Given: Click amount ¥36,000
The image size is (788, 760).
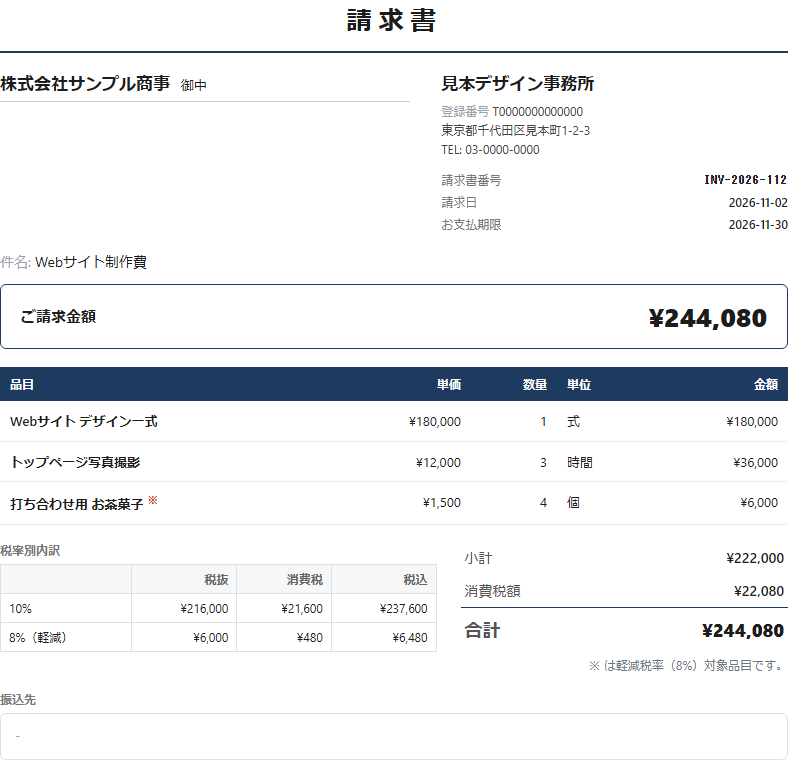Looking at the screenshot, I should coord(755,462).
